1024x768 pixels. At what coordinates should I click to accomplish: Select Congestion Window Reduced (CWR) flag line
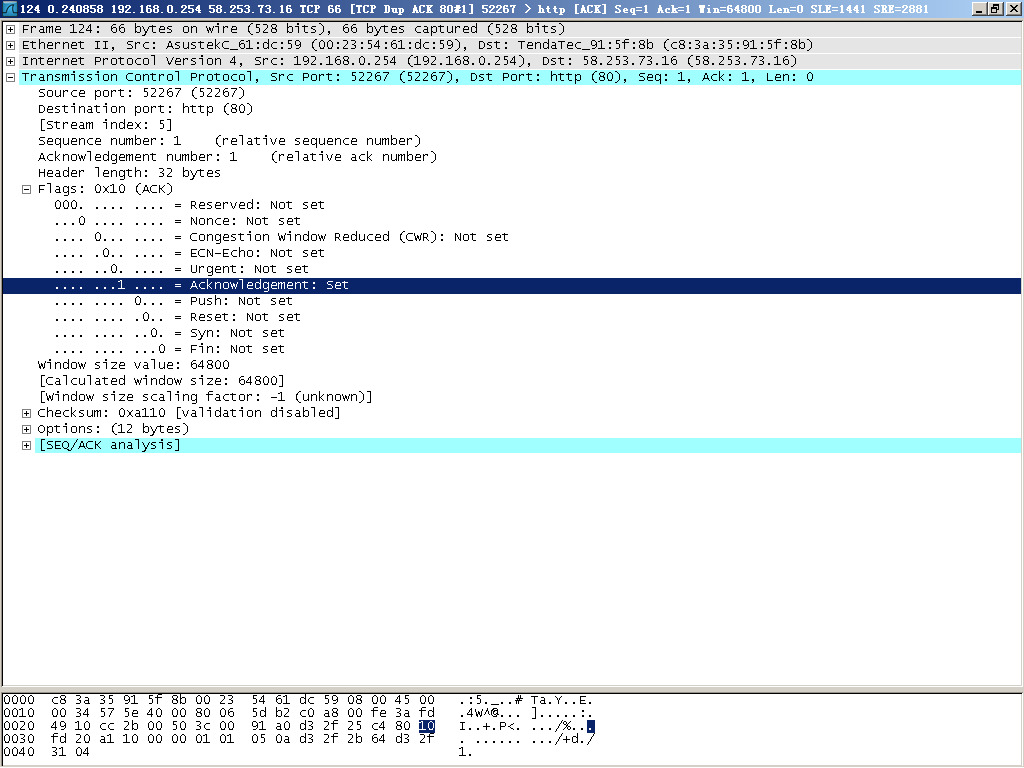[281, 237]
